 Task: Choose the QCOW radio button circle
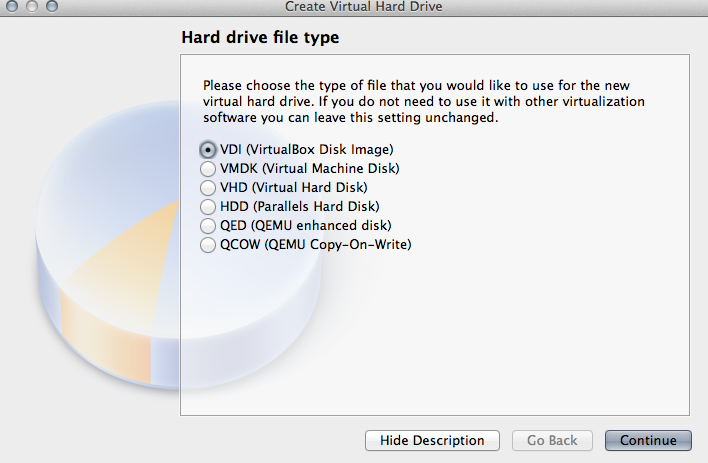click(208, 244)
